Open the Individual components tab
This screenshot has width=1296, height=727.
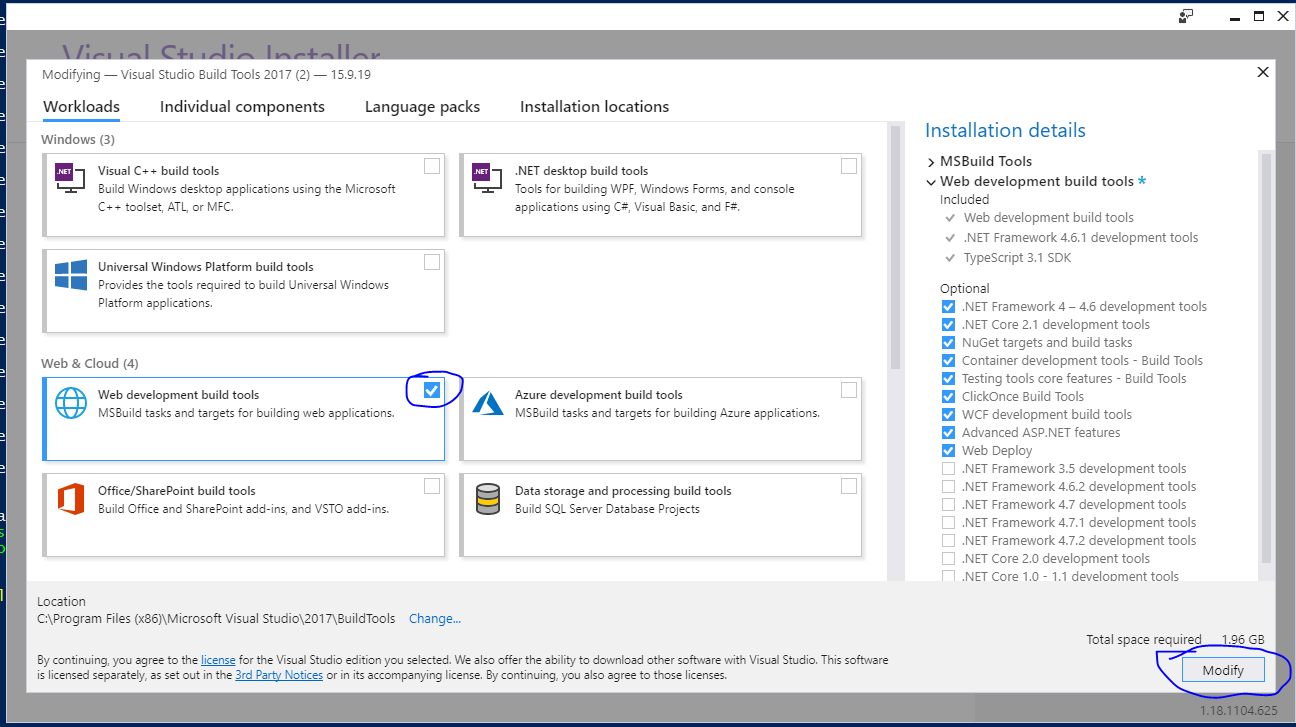click(x=242, y=107)
